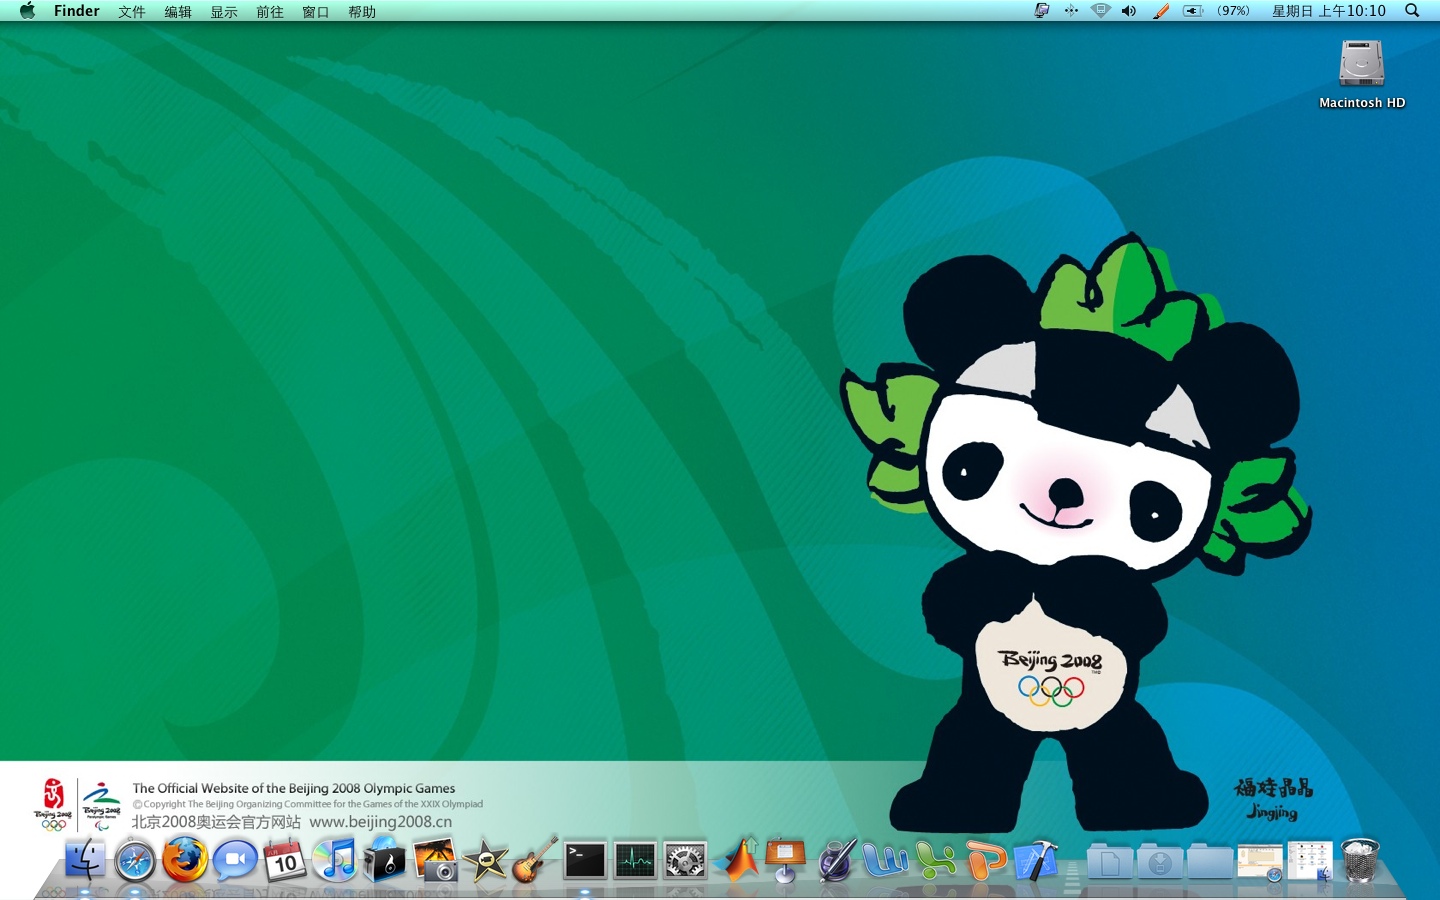Launch iTunes from the Dock

tap(335, 860)
